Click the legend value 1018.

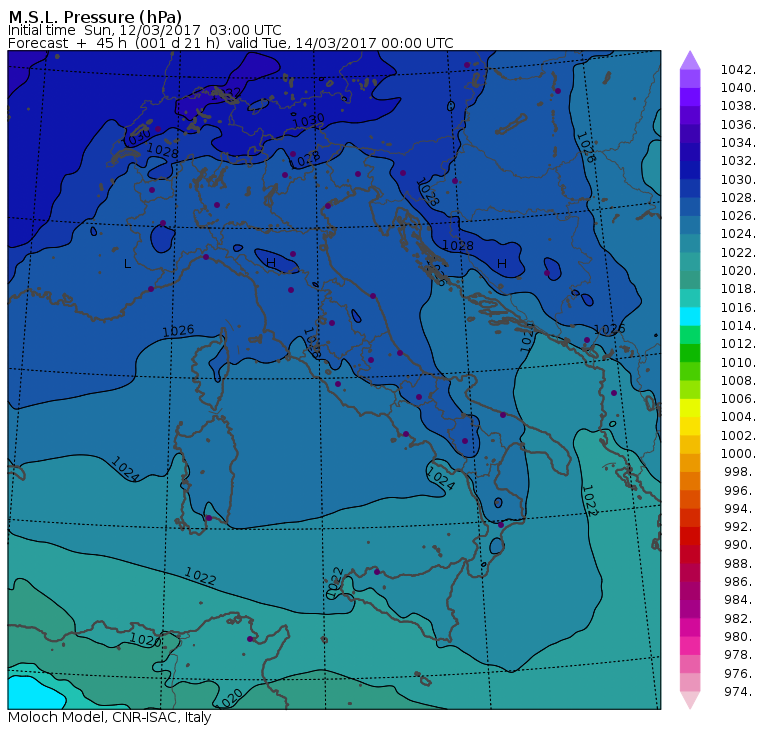click(738, 289)
